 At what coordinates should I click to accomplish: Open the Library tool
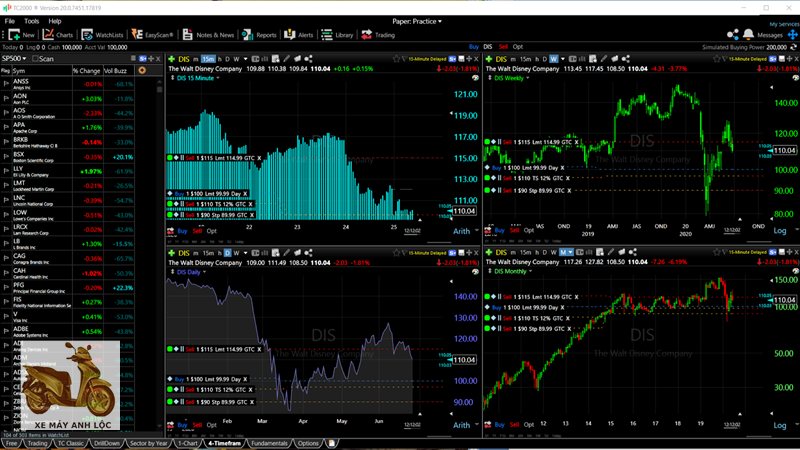pos(337,35)
